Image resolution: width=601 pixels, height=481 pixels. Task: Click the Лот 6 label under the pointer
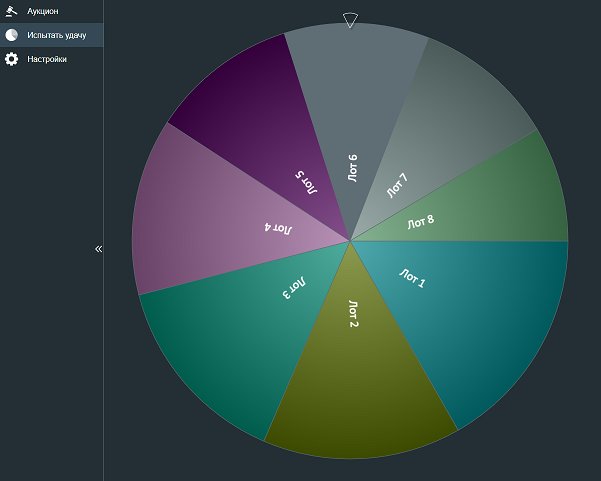[x=352, y=168]
